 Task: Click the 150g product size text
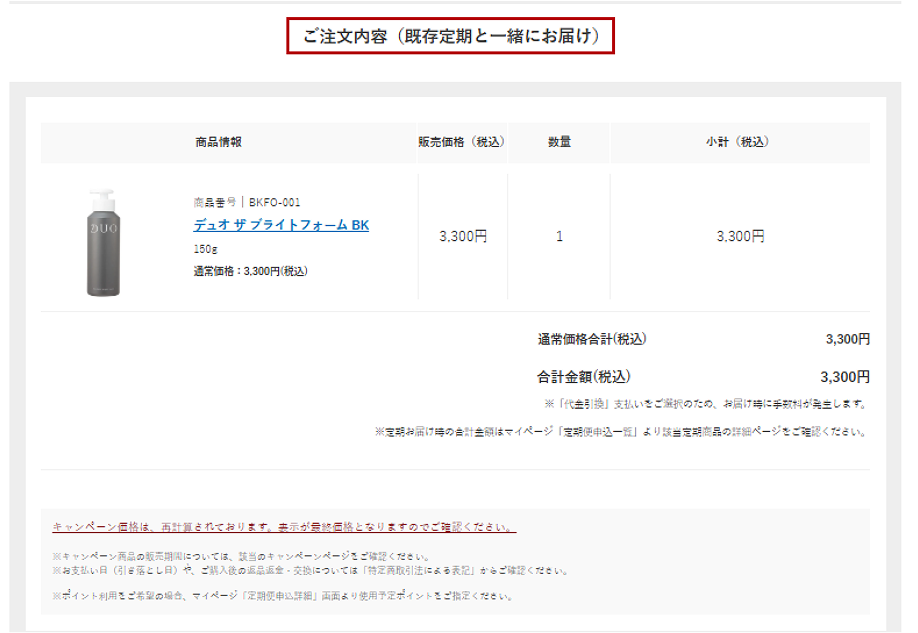[x=206, y=249]
